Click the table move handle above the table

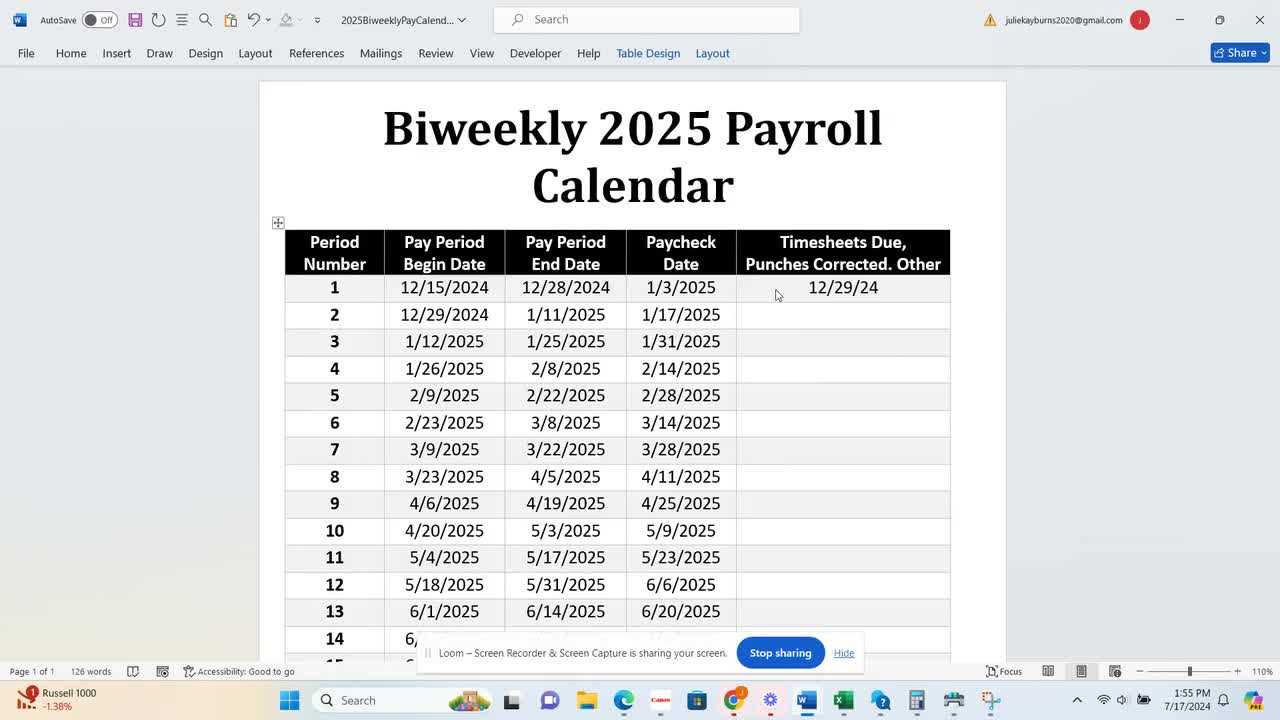[278, 222]
